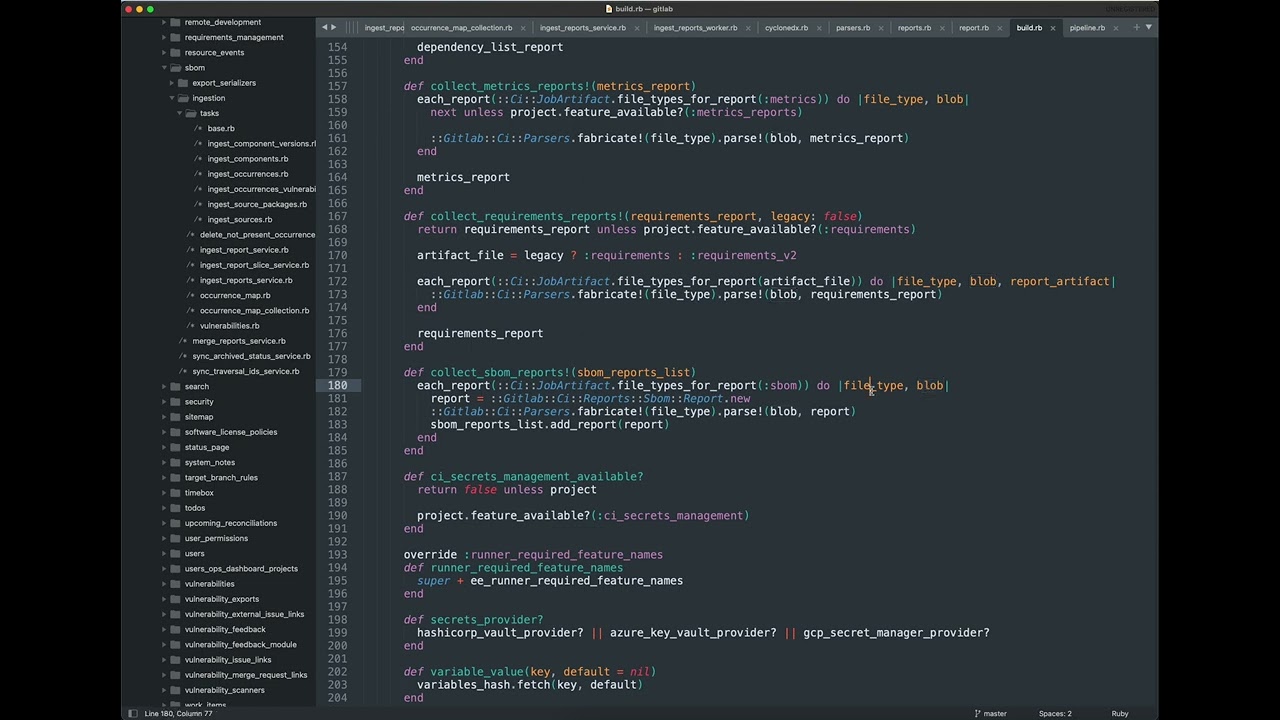Click the status_page folder icon

coord(176,447)
